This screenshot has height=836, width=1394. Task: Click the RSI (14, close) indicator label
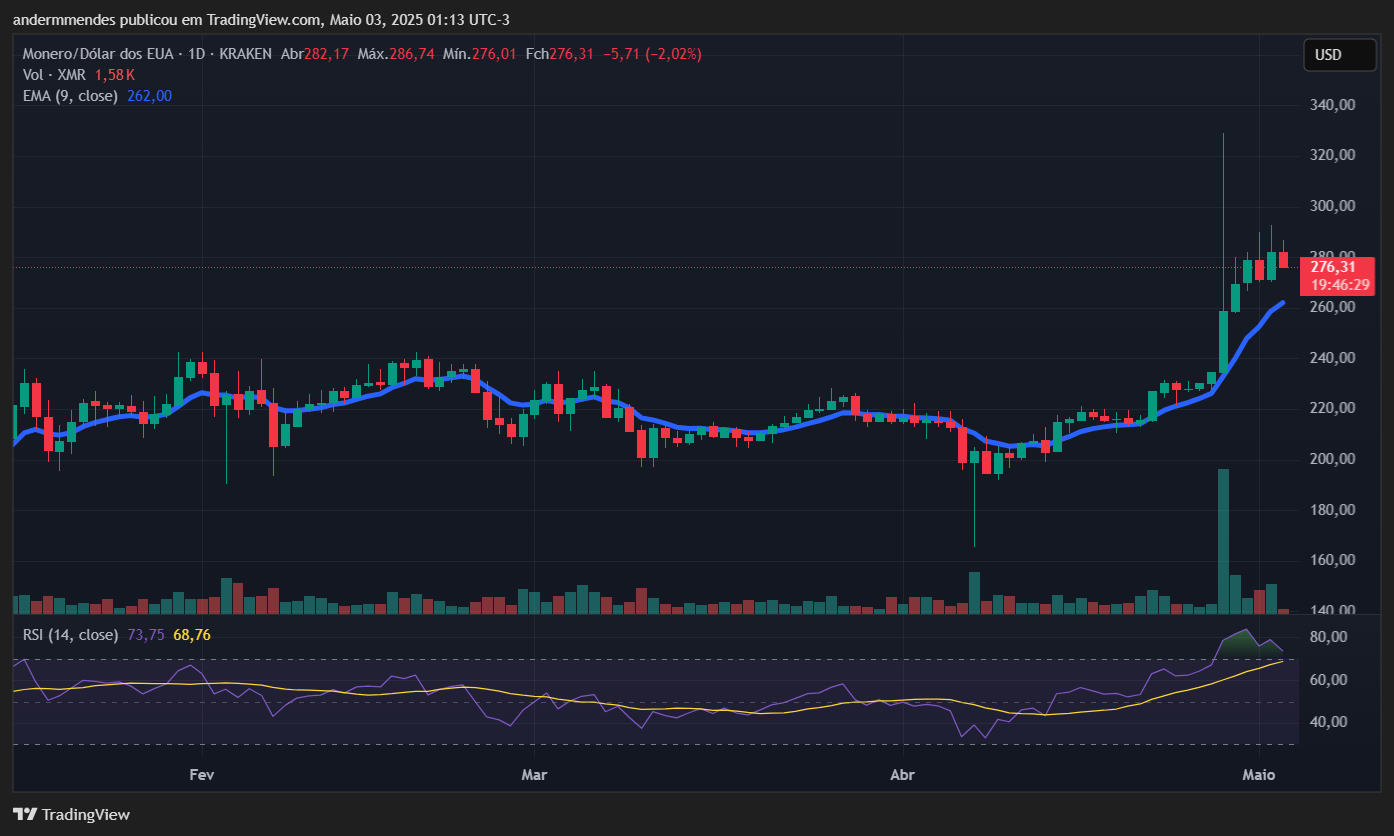(70, 634)
